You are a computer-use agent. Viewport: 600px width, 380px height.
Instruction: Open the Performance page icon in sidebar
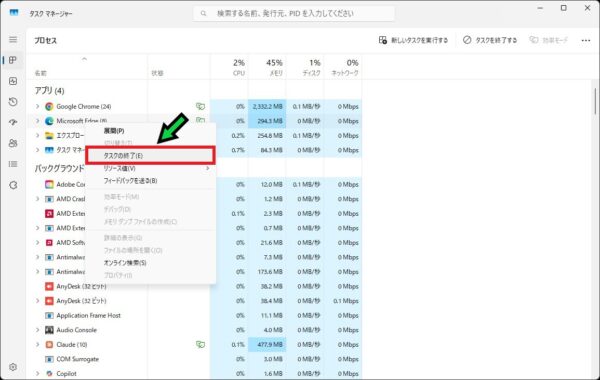coord(13,81)
